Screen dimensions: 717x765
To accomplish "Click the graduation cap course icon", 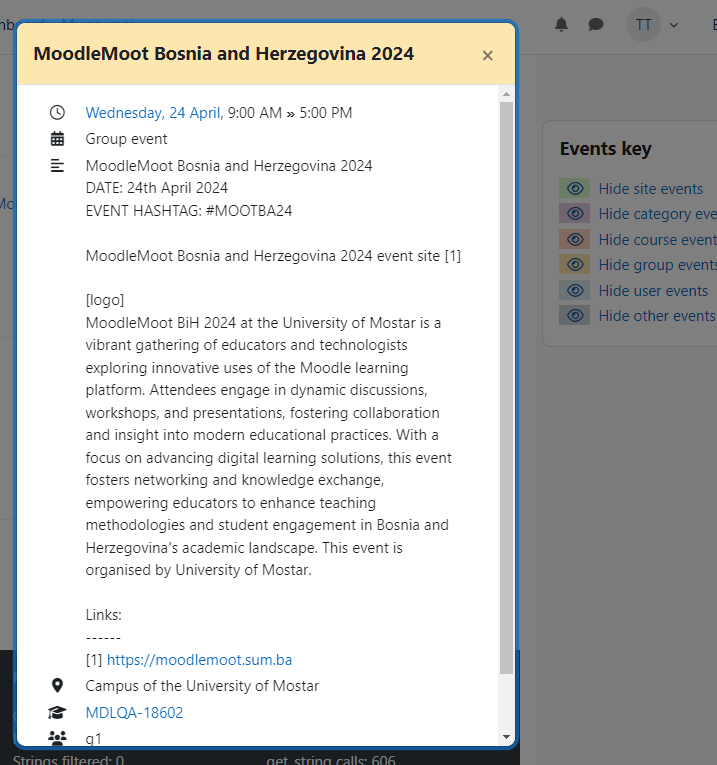I will tap(57, 712).
